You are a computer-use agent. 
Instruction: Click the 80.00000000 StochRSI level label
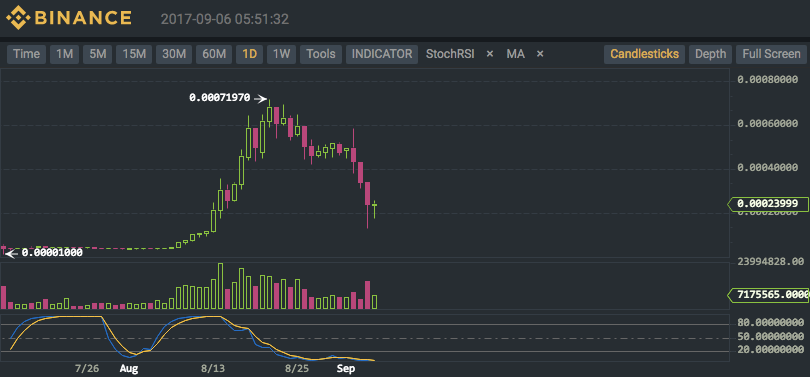pyautogui.click(x=770, y=323)
